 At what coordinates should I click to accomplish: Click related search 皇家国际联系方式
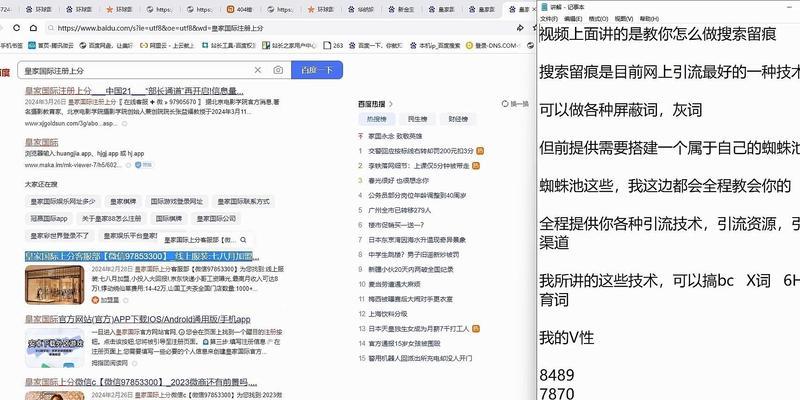pyautogui.click(x=243, y=202)
